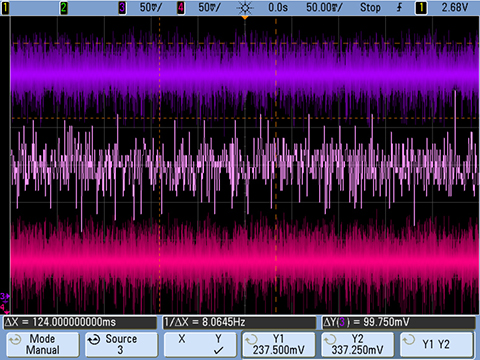This screenshot has width=480, height=360.
Task: Click the Stop acquisition status label
Action: 370,7
